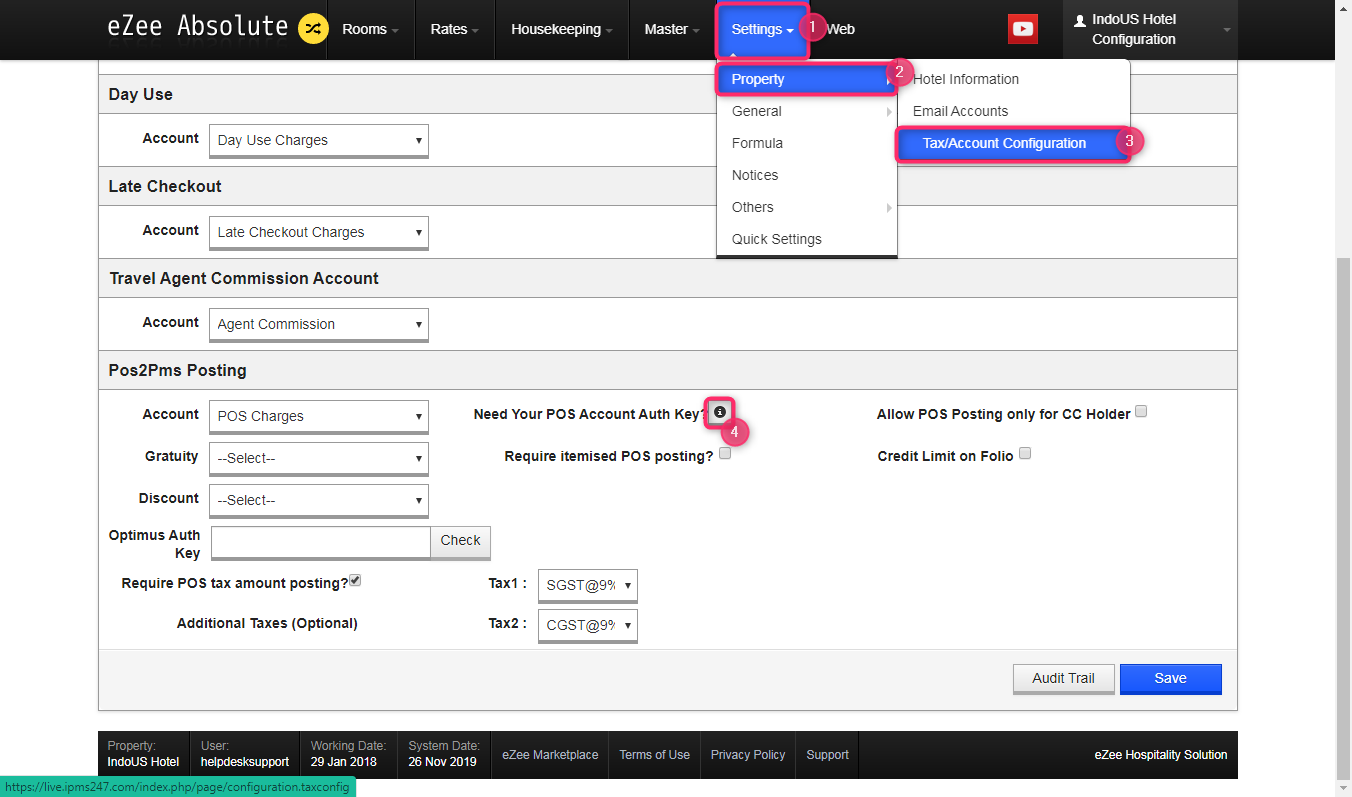Click the Pos2Pms Posting section header
Viewport: 1352px width, 797px height.
178,370
